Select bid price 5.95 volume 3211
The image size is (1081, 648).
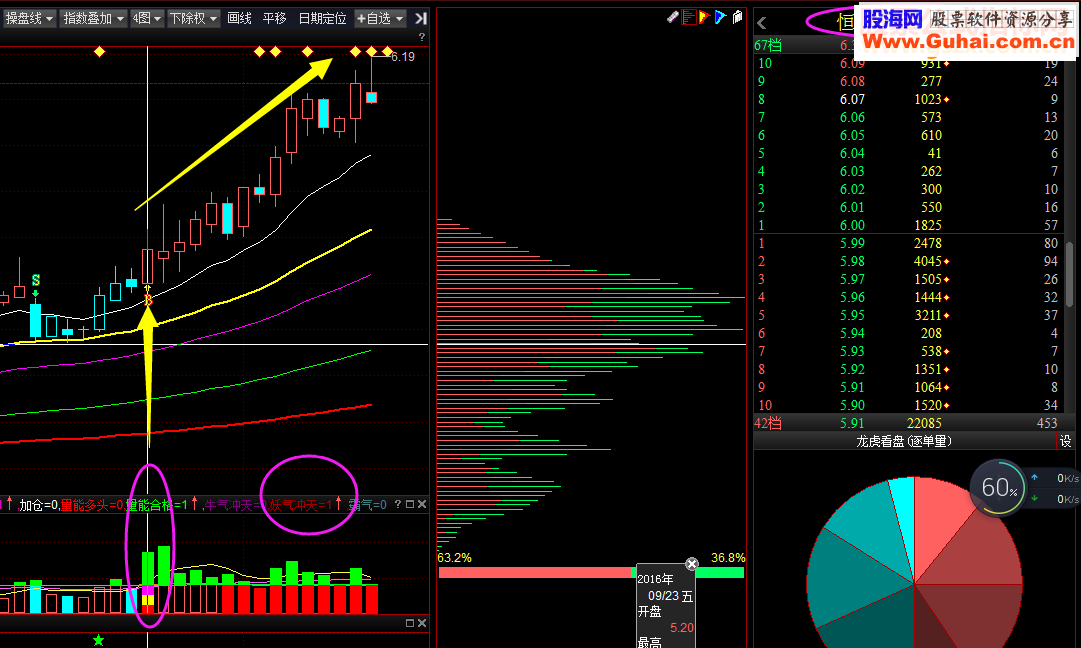coord(907,315)
